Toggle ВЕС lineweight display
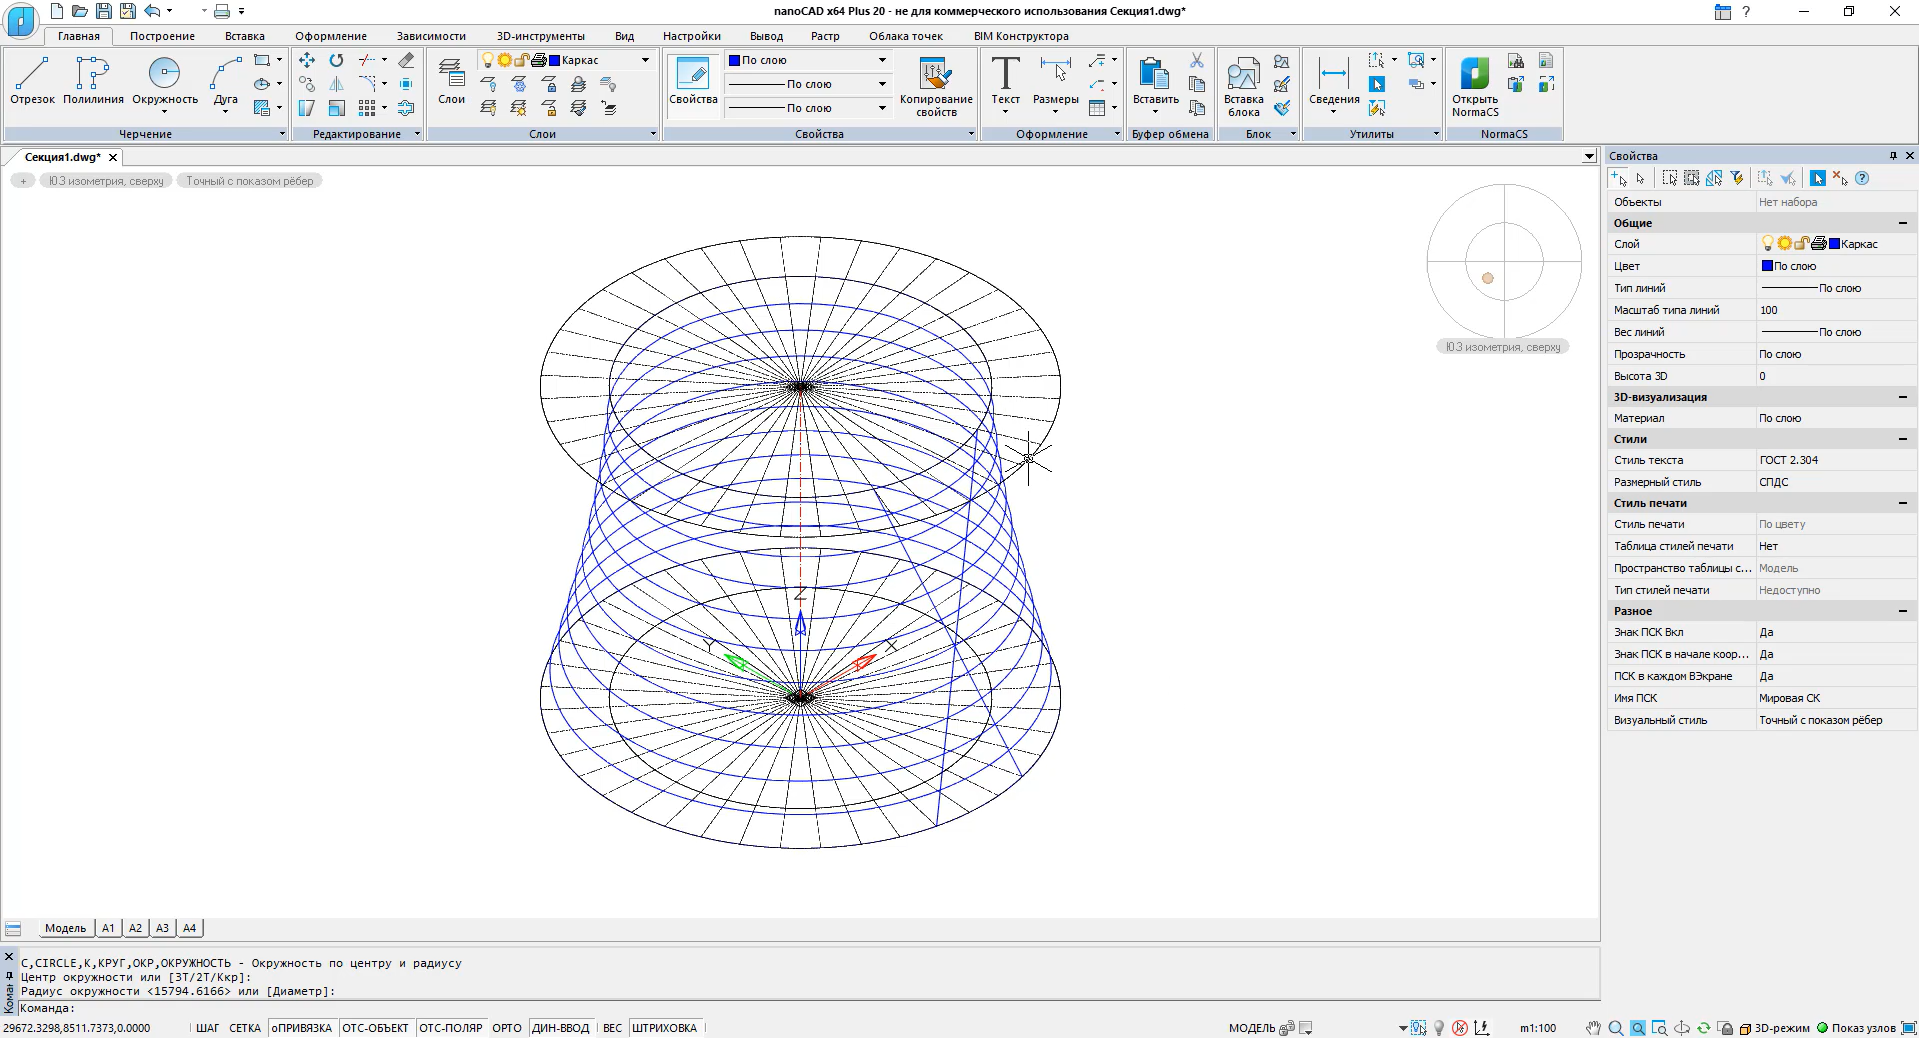 pos(612,1028)
